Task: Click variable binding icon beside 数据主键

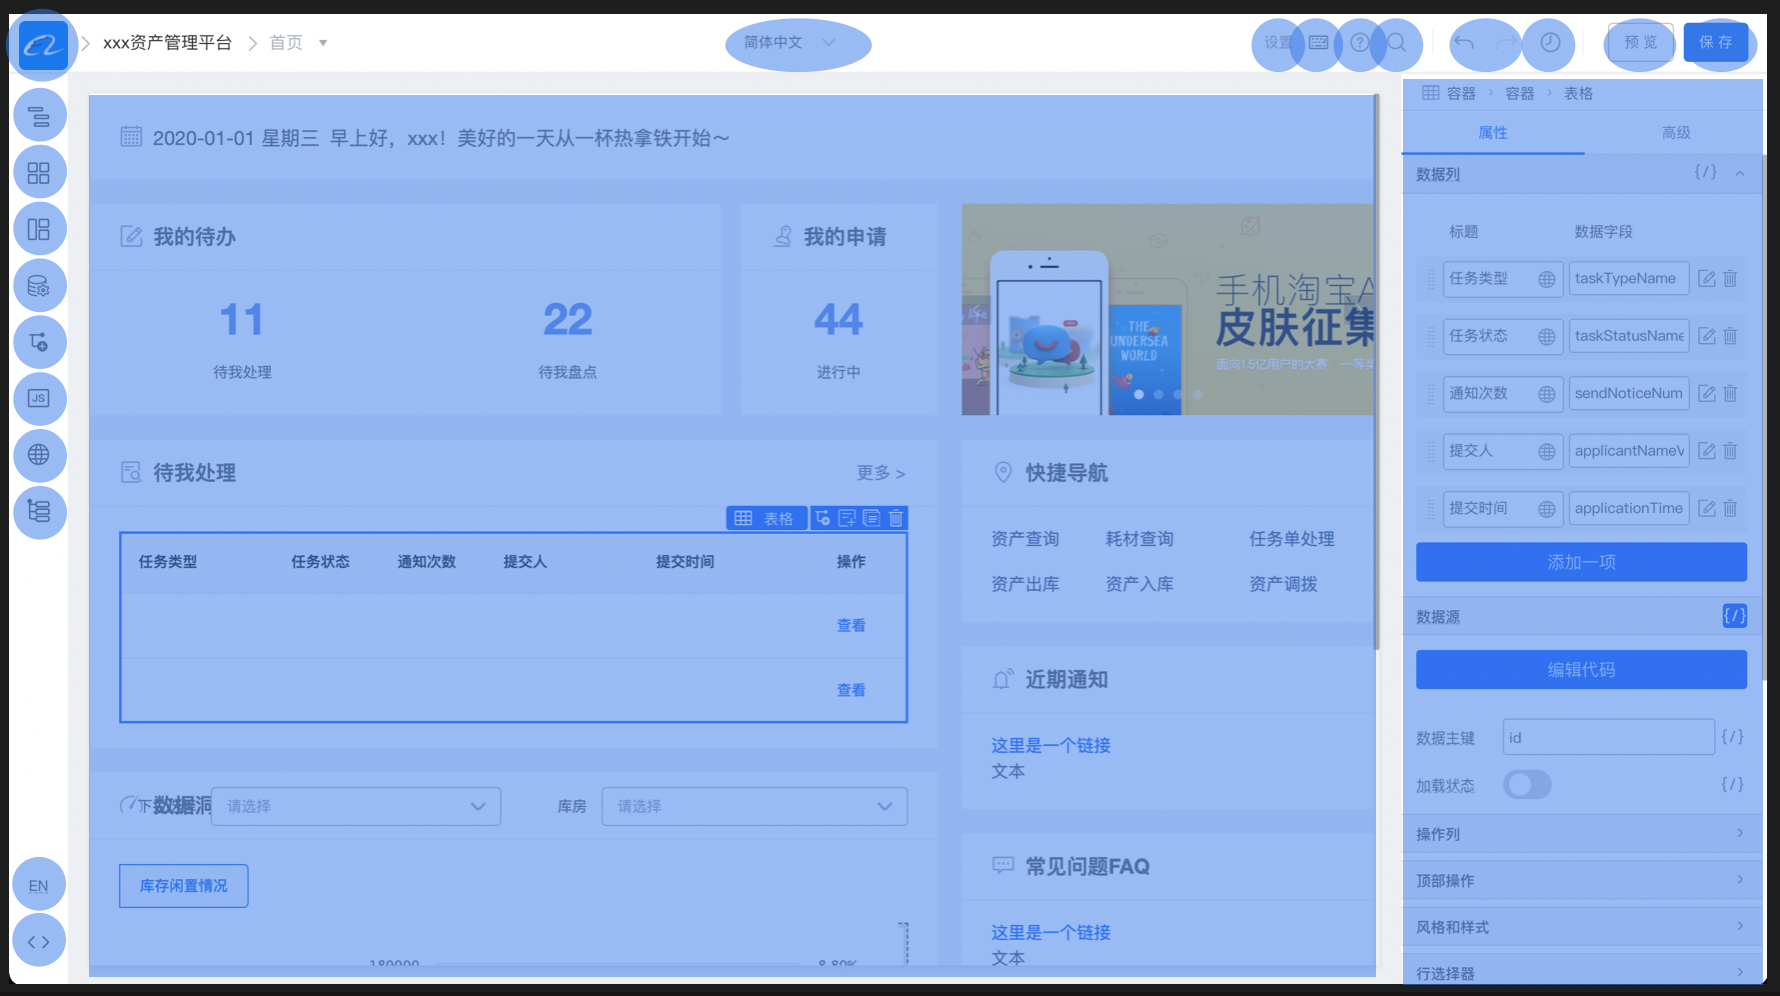Action: pyautogui.click(x=1733, y=737)
